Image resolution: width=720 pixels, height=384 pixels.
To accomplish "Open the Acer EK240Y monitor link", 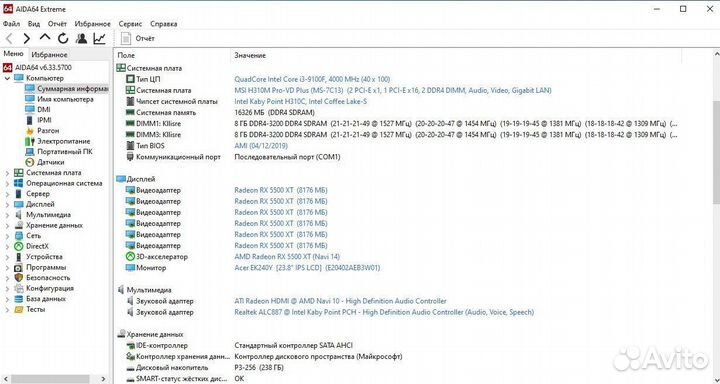I will [307, 268].
